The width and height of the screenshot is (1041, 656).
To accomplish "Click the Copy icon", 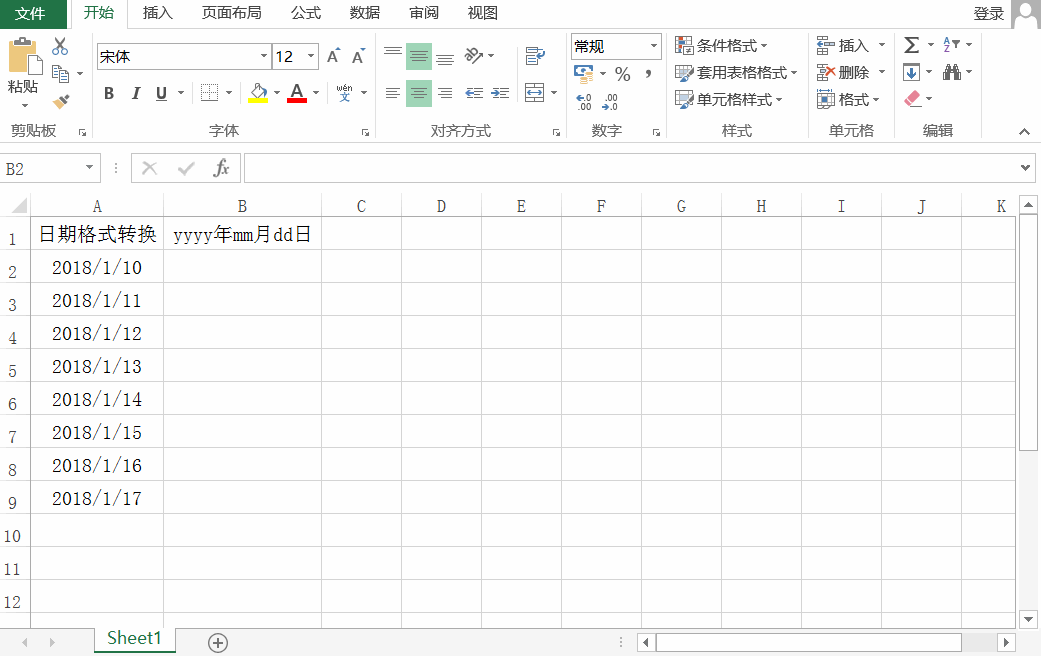I will tap(60, 74).
